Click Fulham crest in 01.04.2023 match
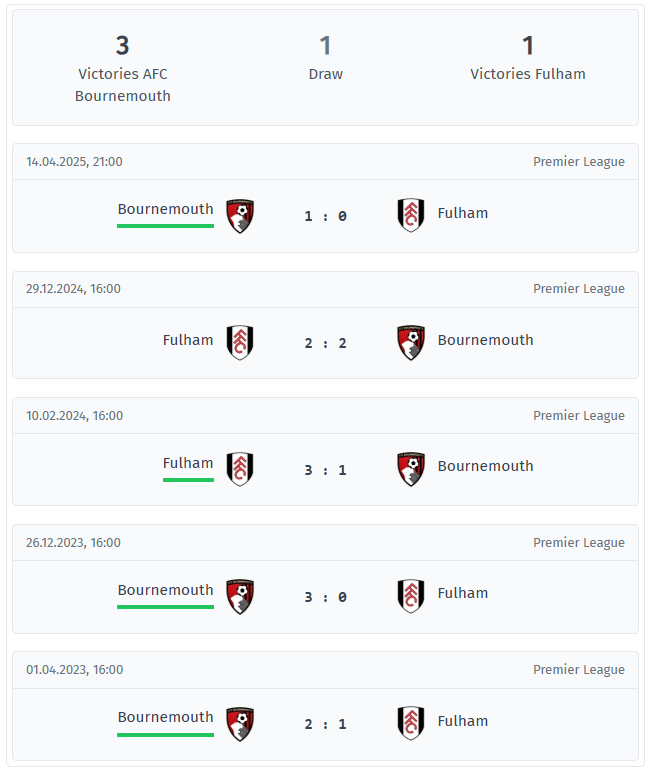 pos(410,723)
